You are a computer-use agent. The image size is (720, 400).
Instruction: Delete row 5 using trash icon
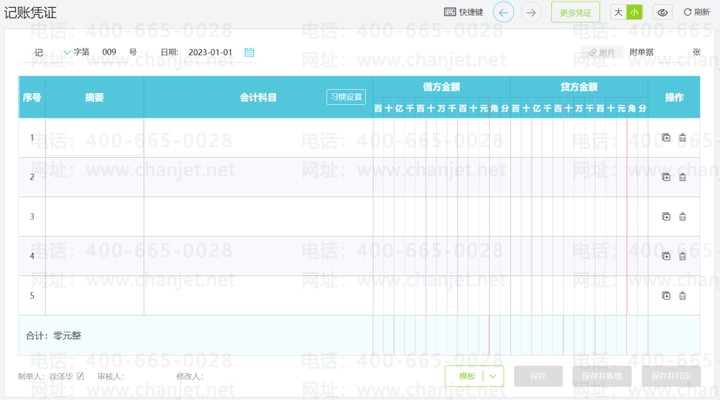tap(682, 295)
